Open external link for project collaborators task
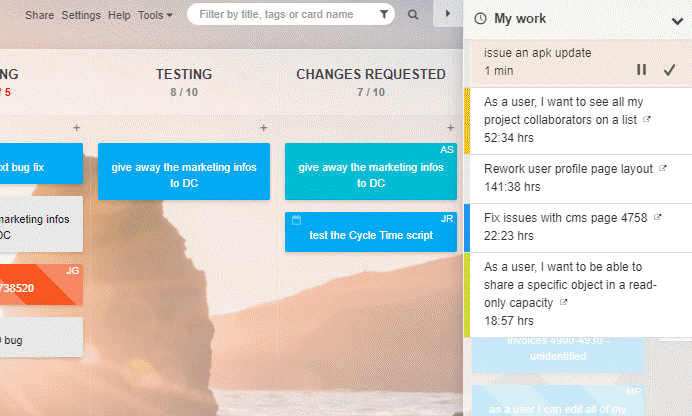692x416 pixels. pos(647,119)
